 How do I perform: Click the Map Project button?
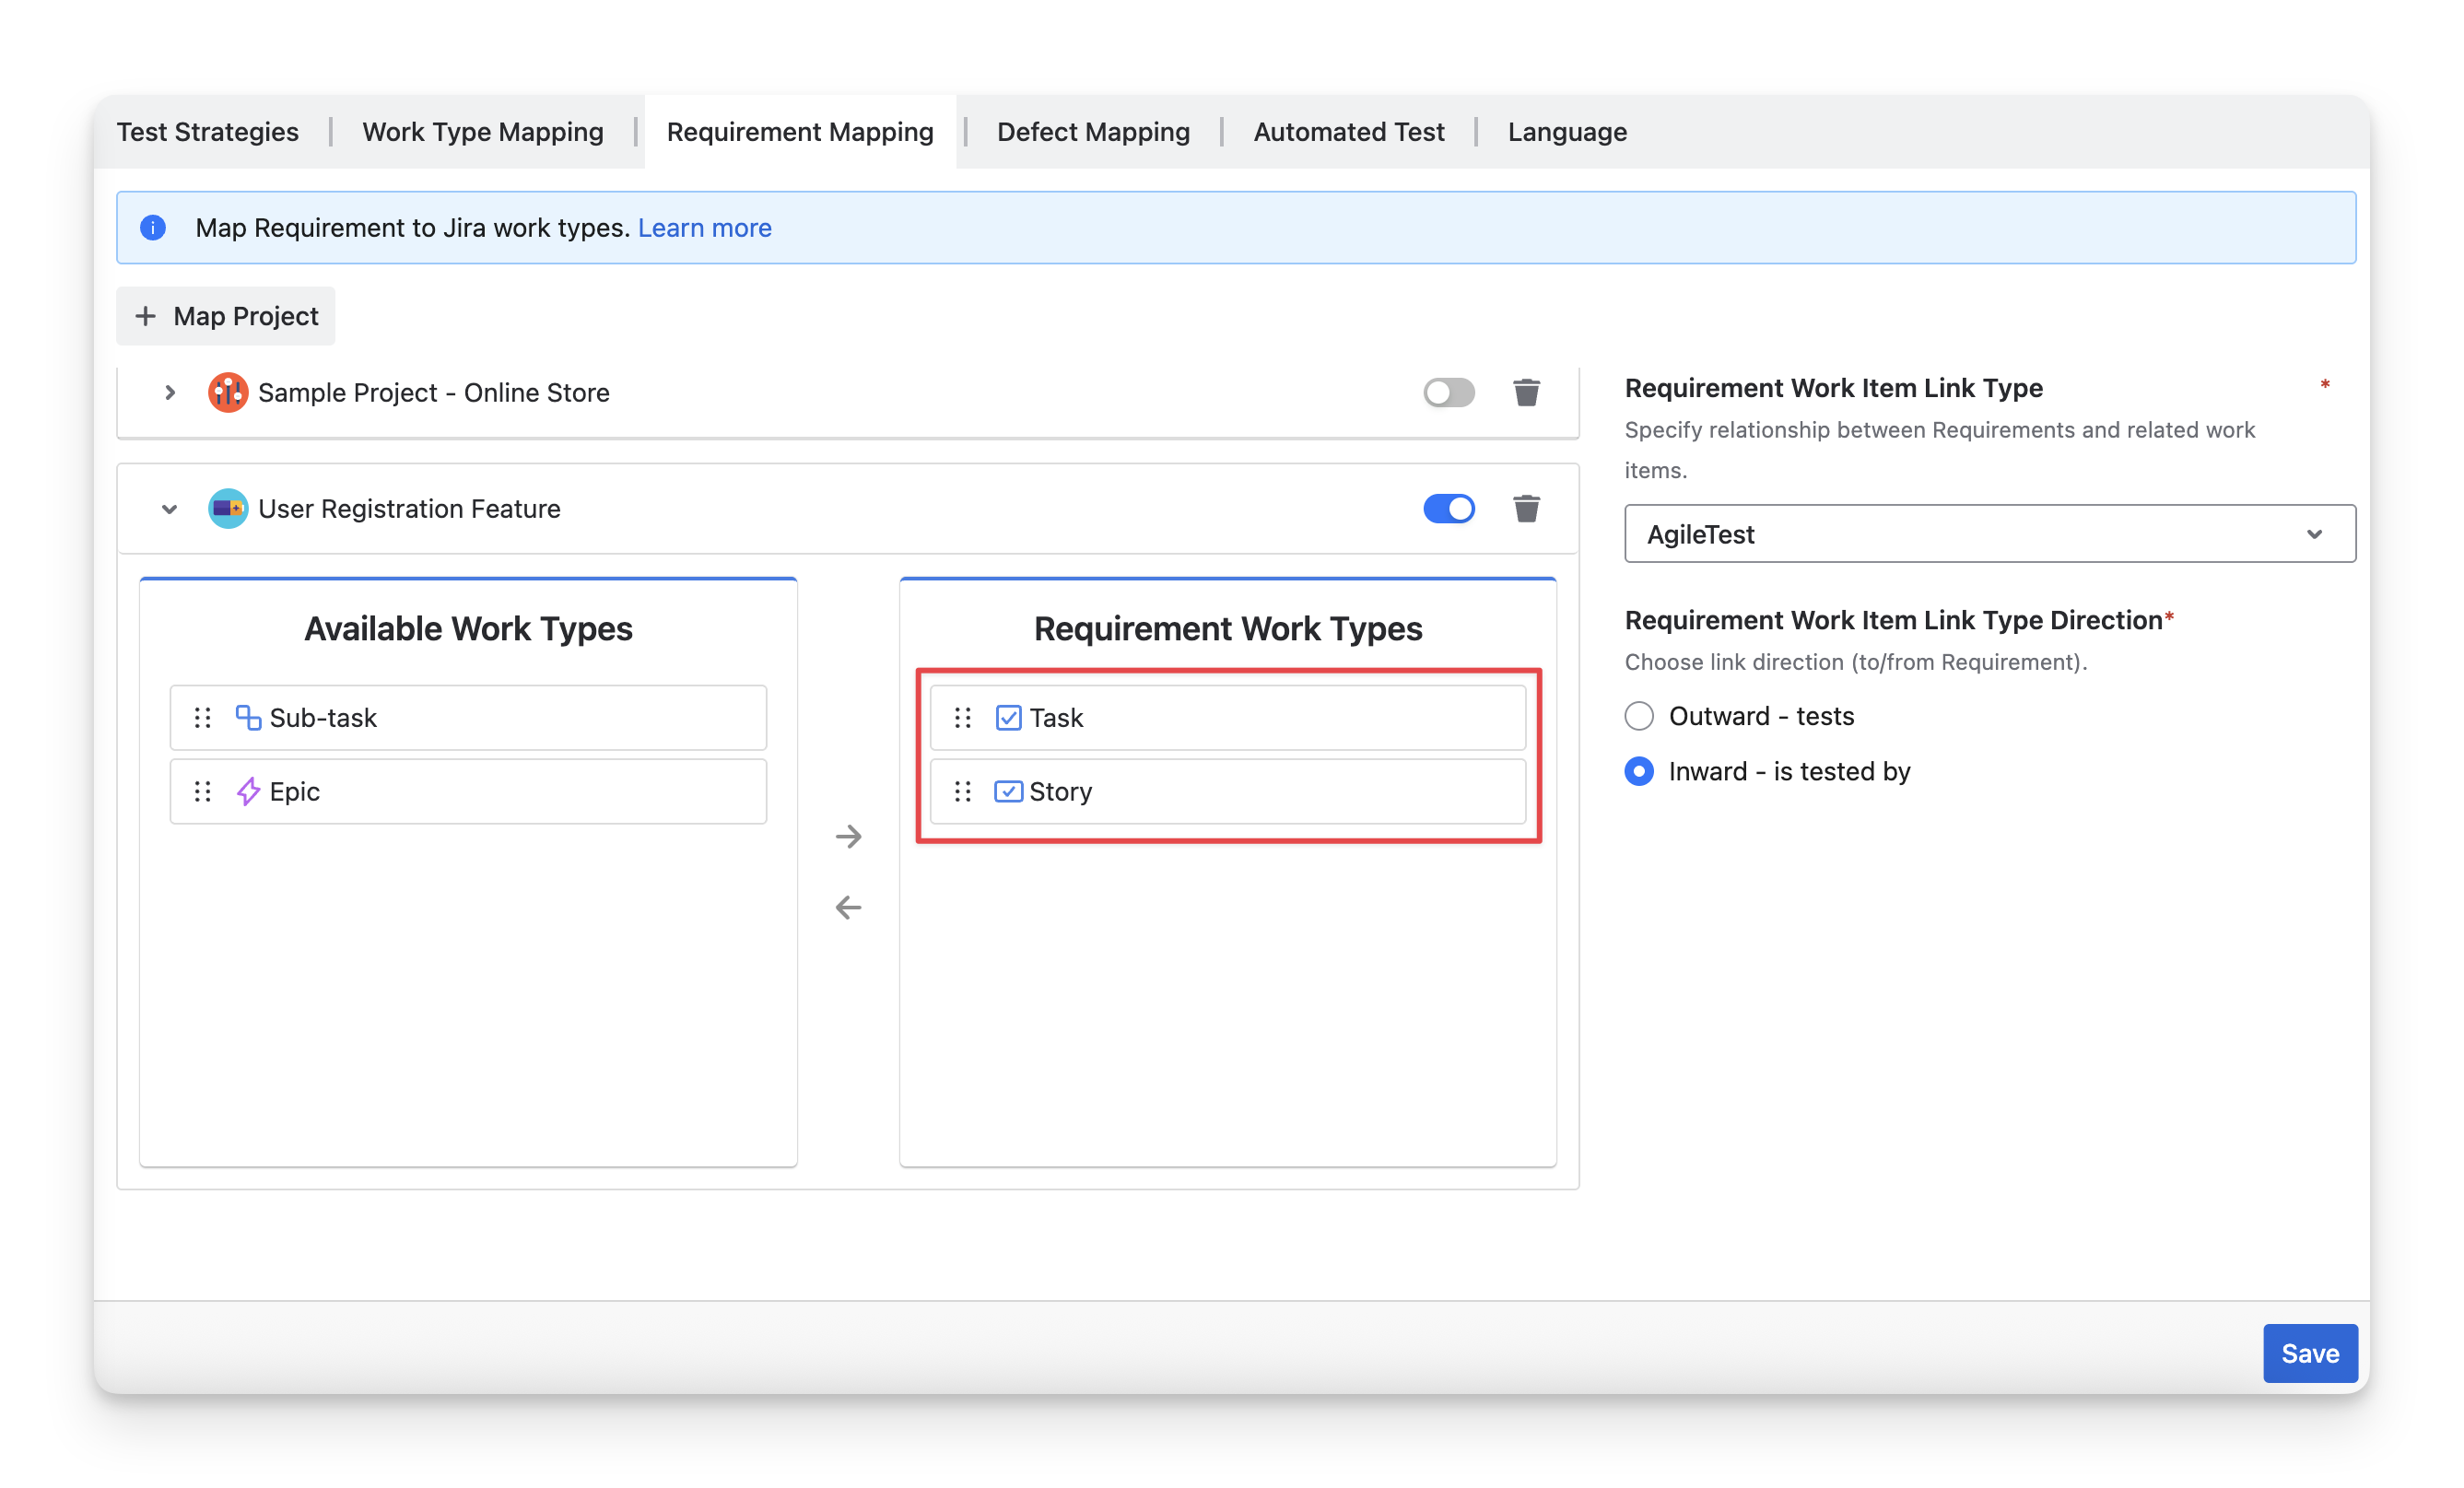coord(226,316)
